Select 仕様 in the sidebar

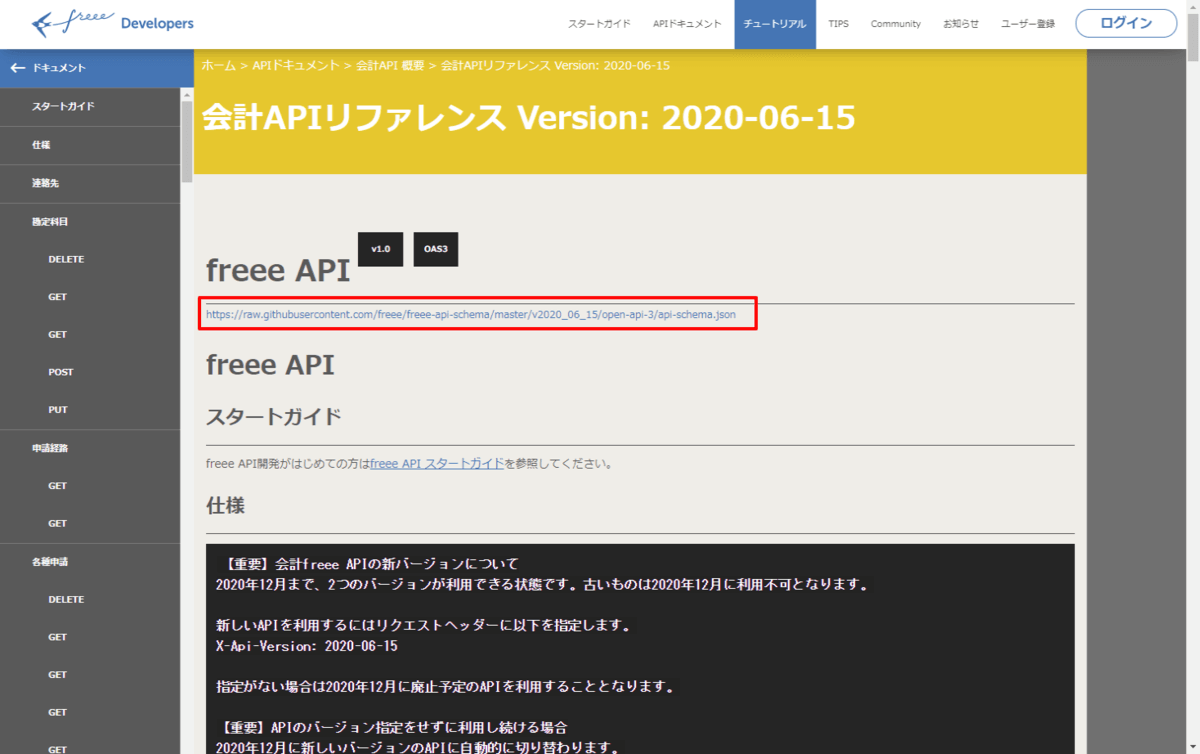point(90,145)
